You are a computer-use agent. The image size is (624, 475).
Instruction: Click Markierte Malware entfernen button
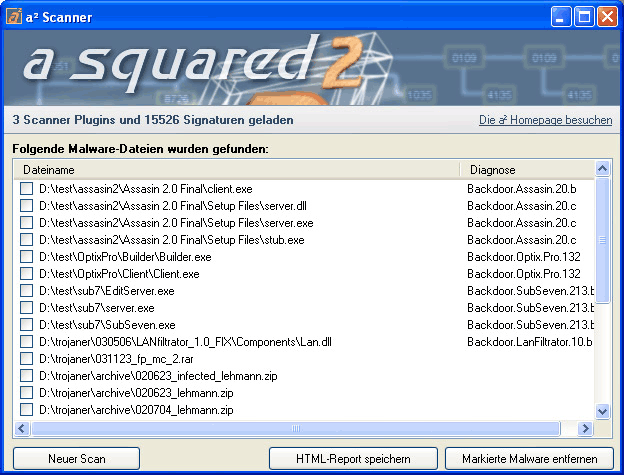click(x=529, y=459)
